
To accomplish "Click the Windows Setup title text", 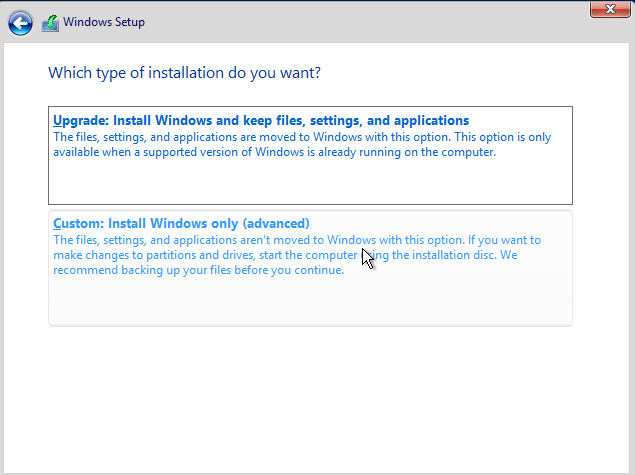I will coord(104,22).
